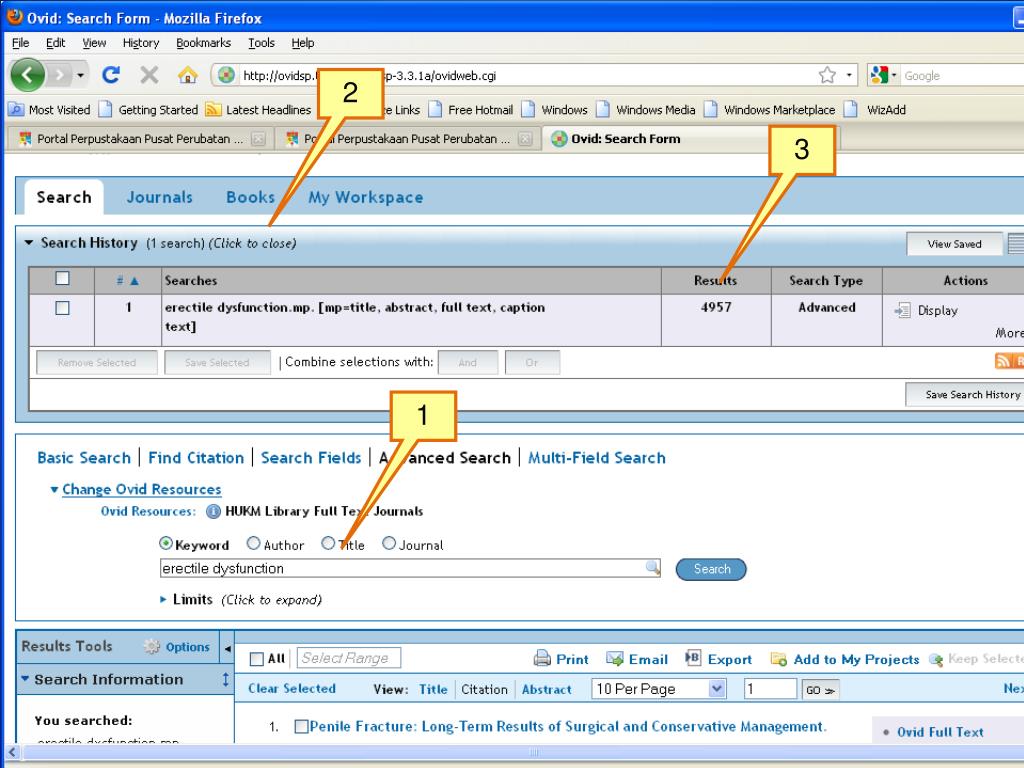This screenshot has width=1024, height=768.
Task: Open the 10 Per Page dropdown
Action: click(658, 689)
